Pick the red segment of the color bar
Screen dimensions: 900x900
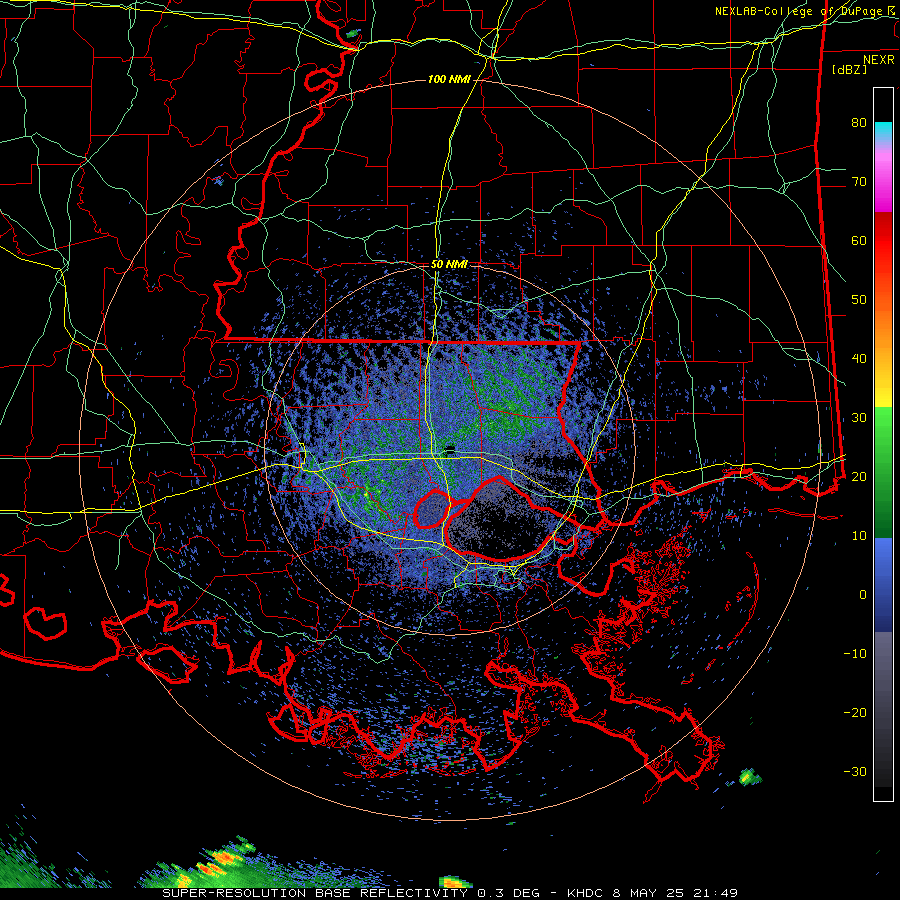[883, 241]
